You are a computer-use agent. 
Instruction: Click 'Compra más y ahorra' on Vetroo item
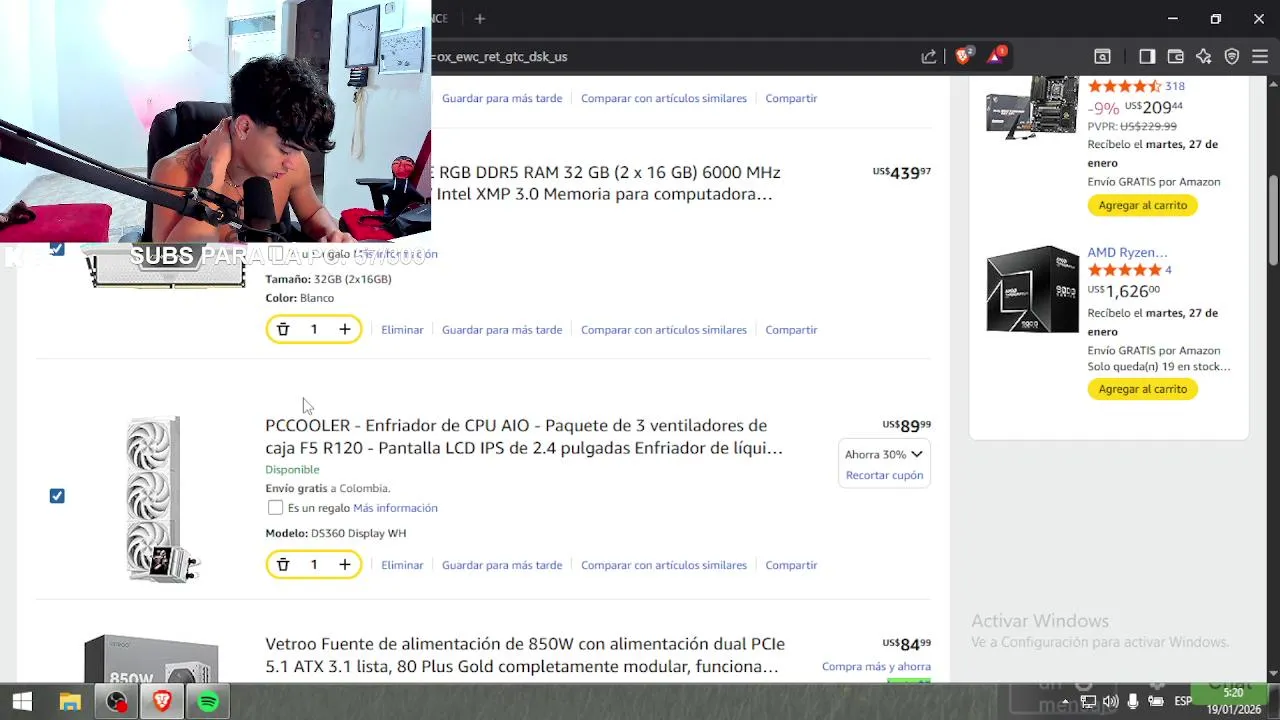[x=876, y=666]
